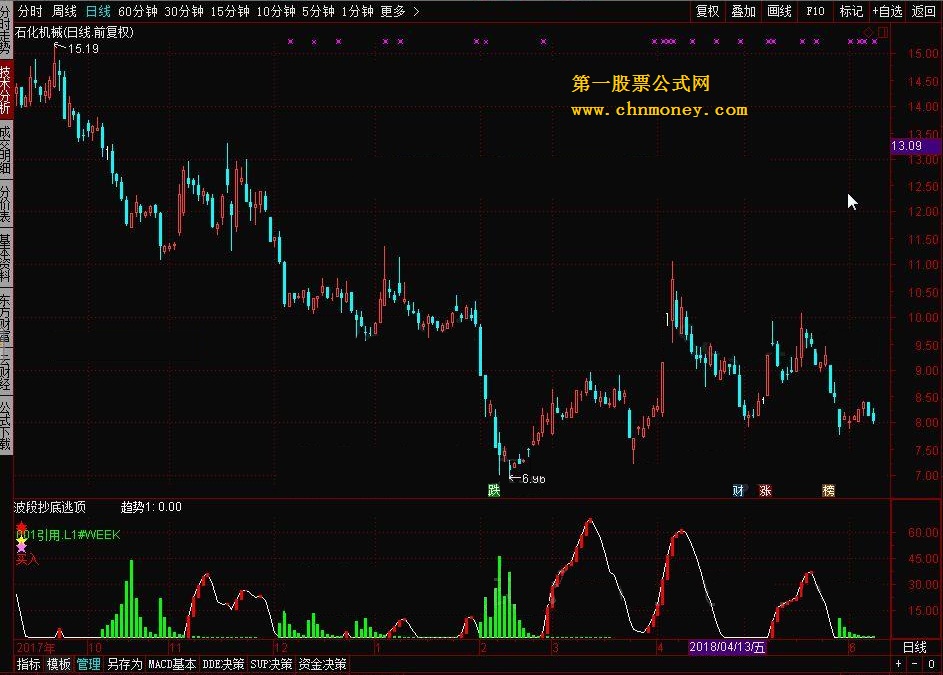The width and height of the screenshot is (943, 675).
Task: Select the 管理 tab at bottom
Action: tap(88, 664)
